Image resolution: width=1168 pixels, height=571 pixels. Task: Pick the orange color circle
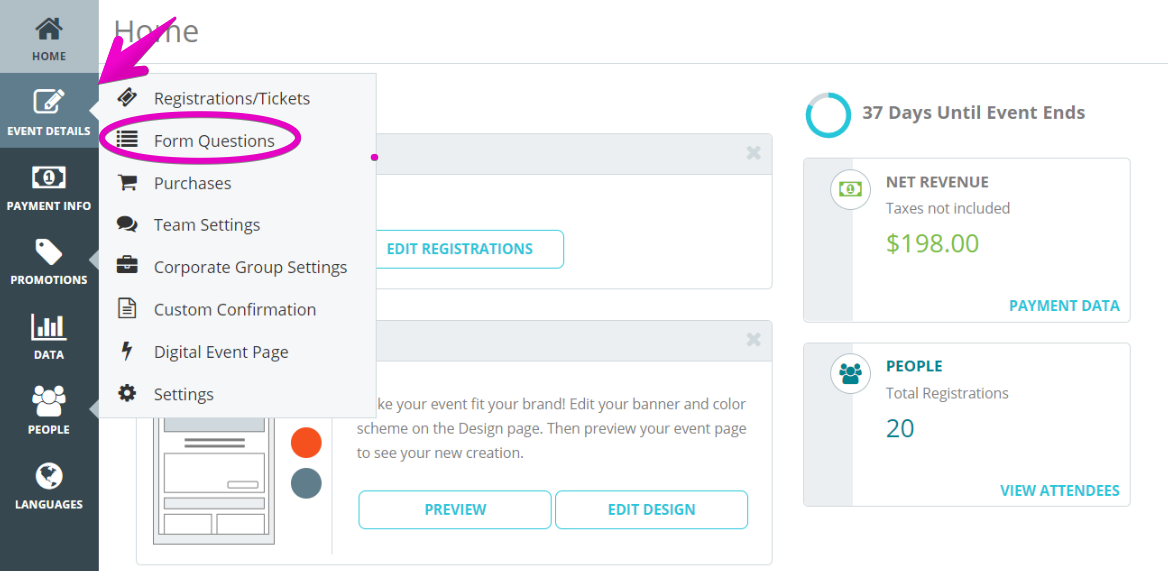(x=306, y=442)
